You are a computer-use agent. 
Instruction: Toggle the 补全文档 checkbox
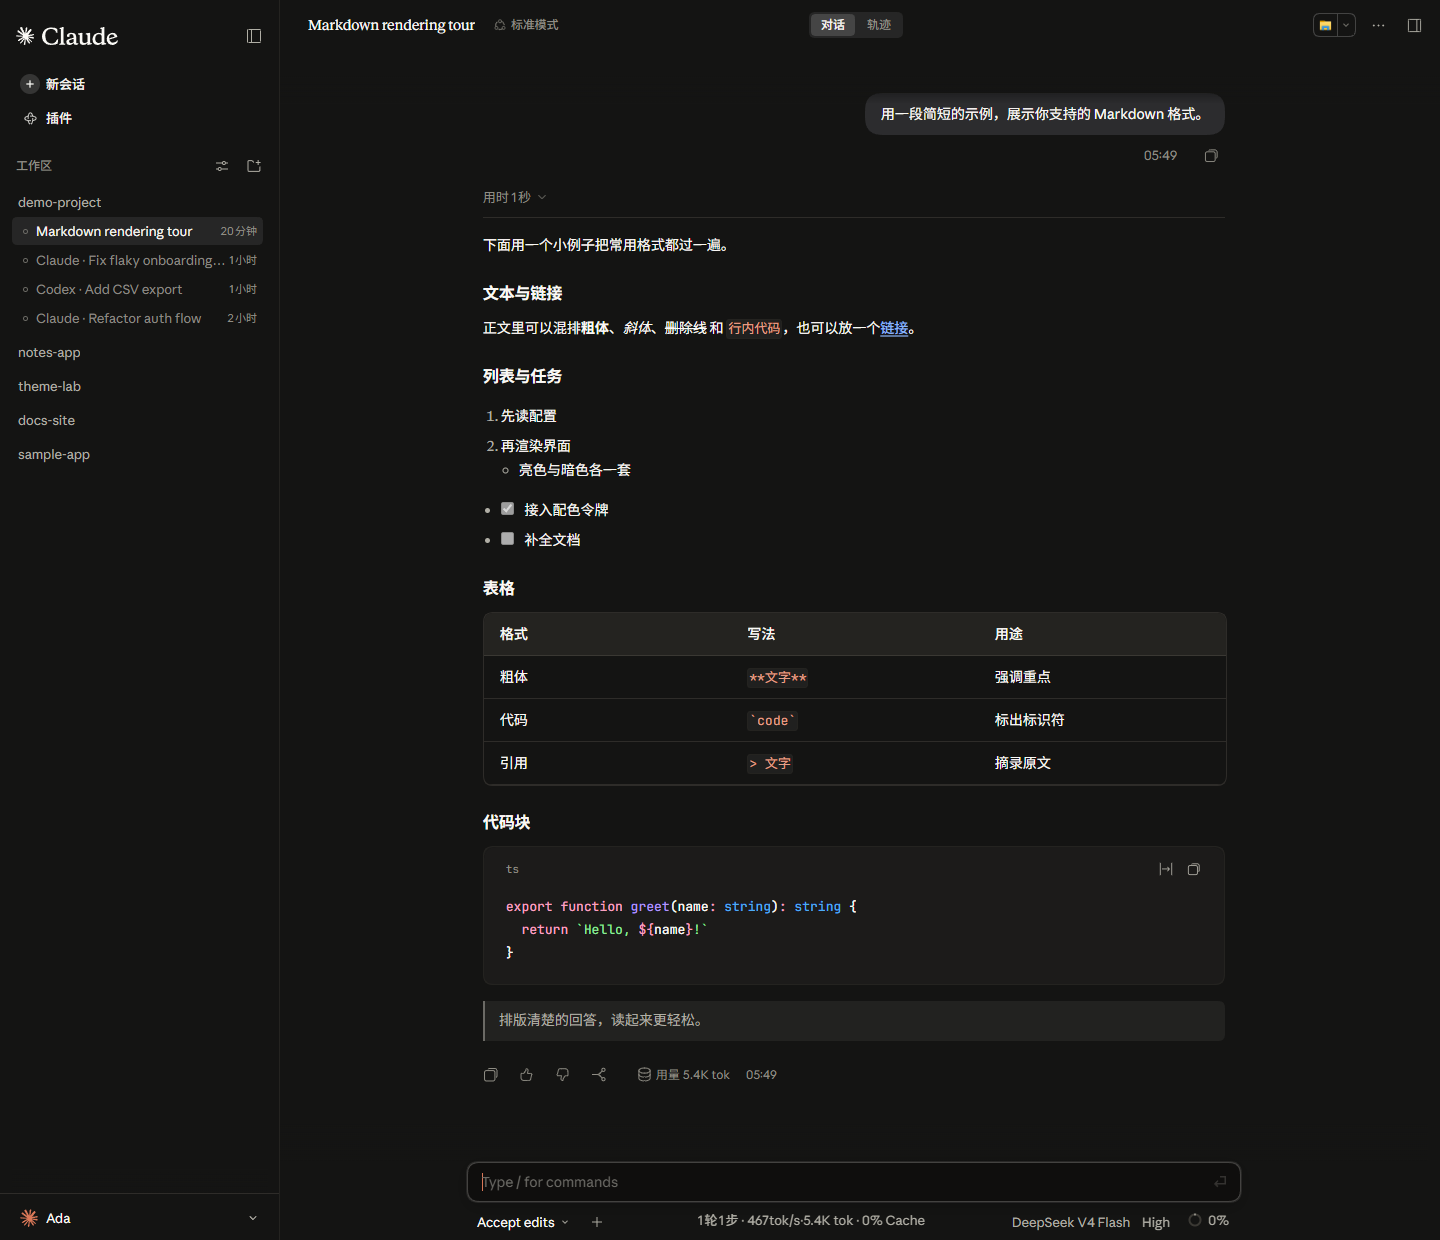coord(507,539)
